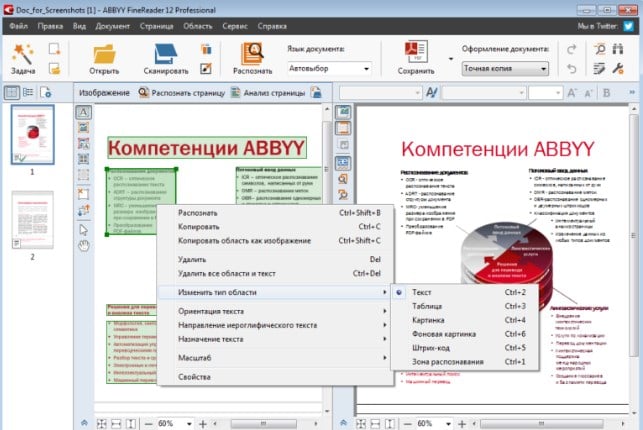The width and height of the screenshot is (643, 430).
Task: Click the Анализ страницы toolbar icon
Action: point(235,93)
